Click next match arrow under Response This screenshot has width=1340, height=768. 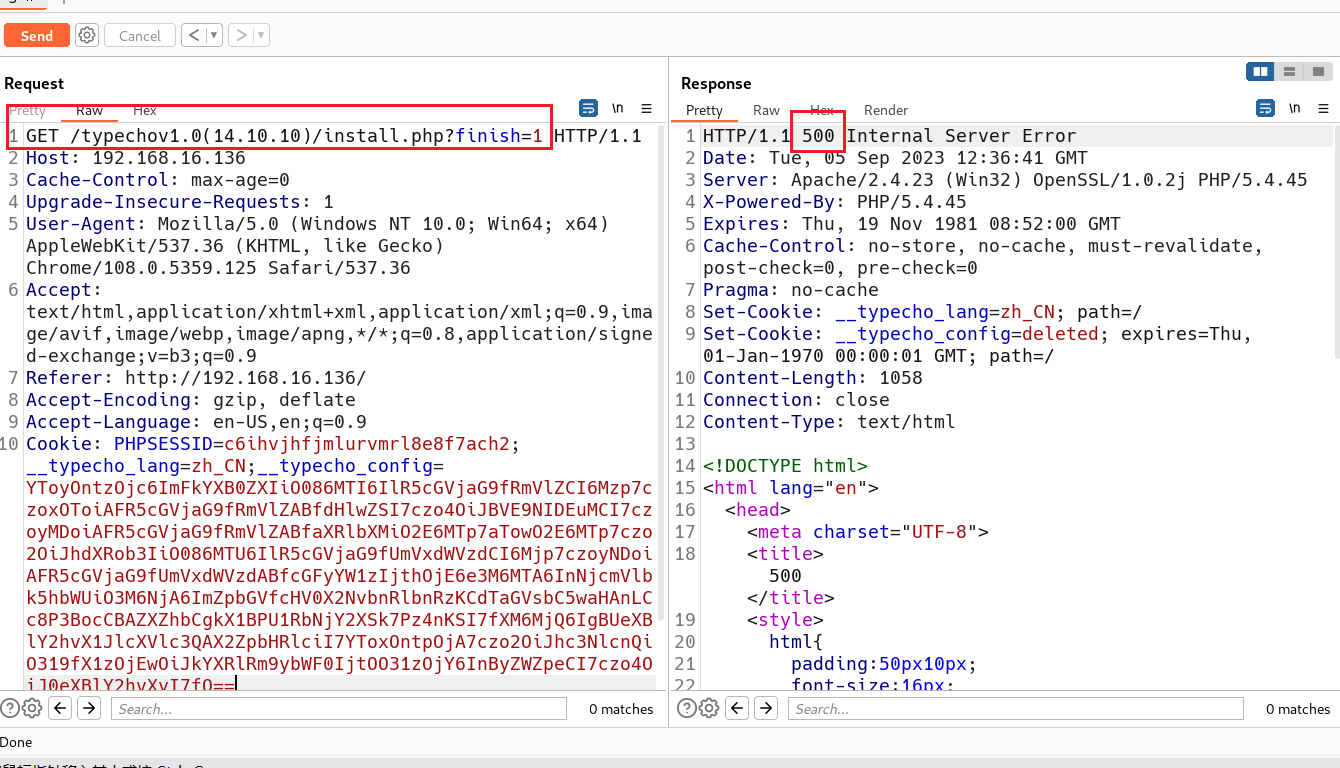766,708
